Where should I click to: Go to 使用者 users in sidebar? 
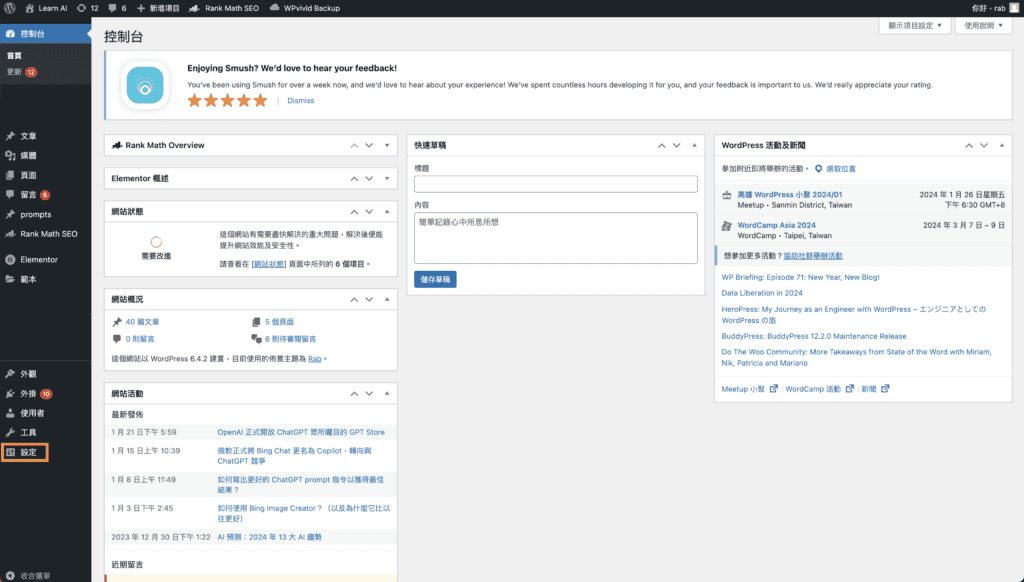tap(32, 413)
